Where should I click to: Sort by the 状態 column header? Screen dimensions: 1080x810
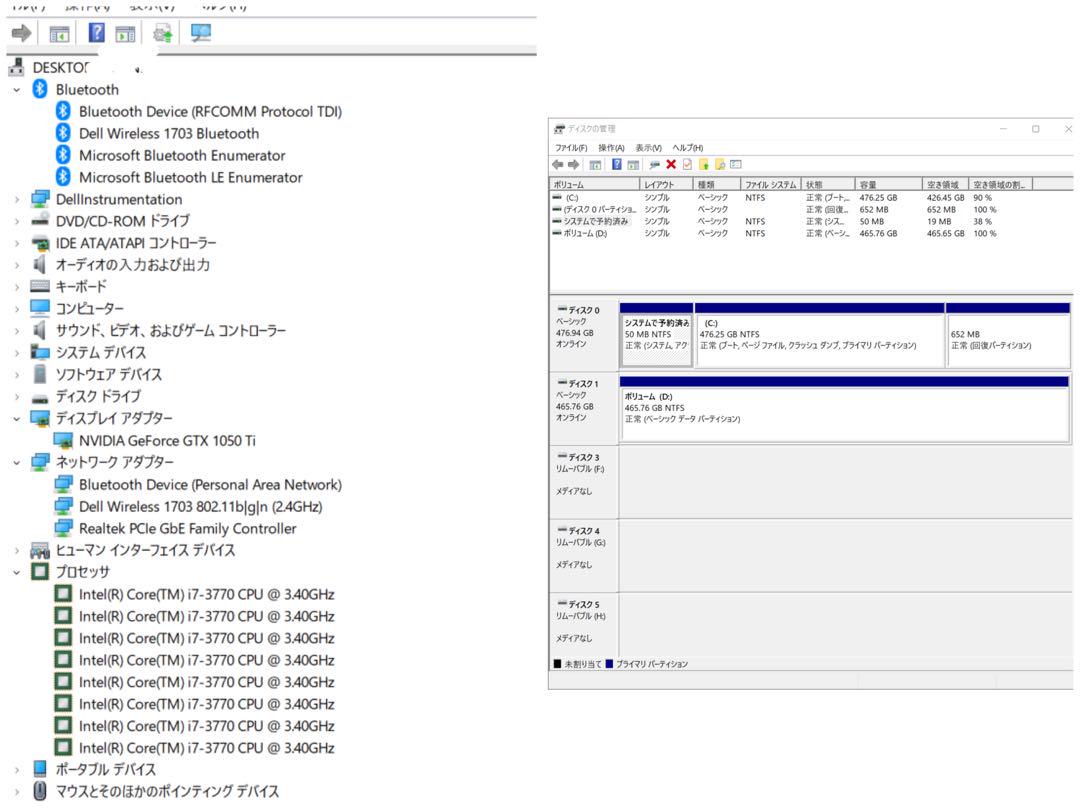point(829,185)
